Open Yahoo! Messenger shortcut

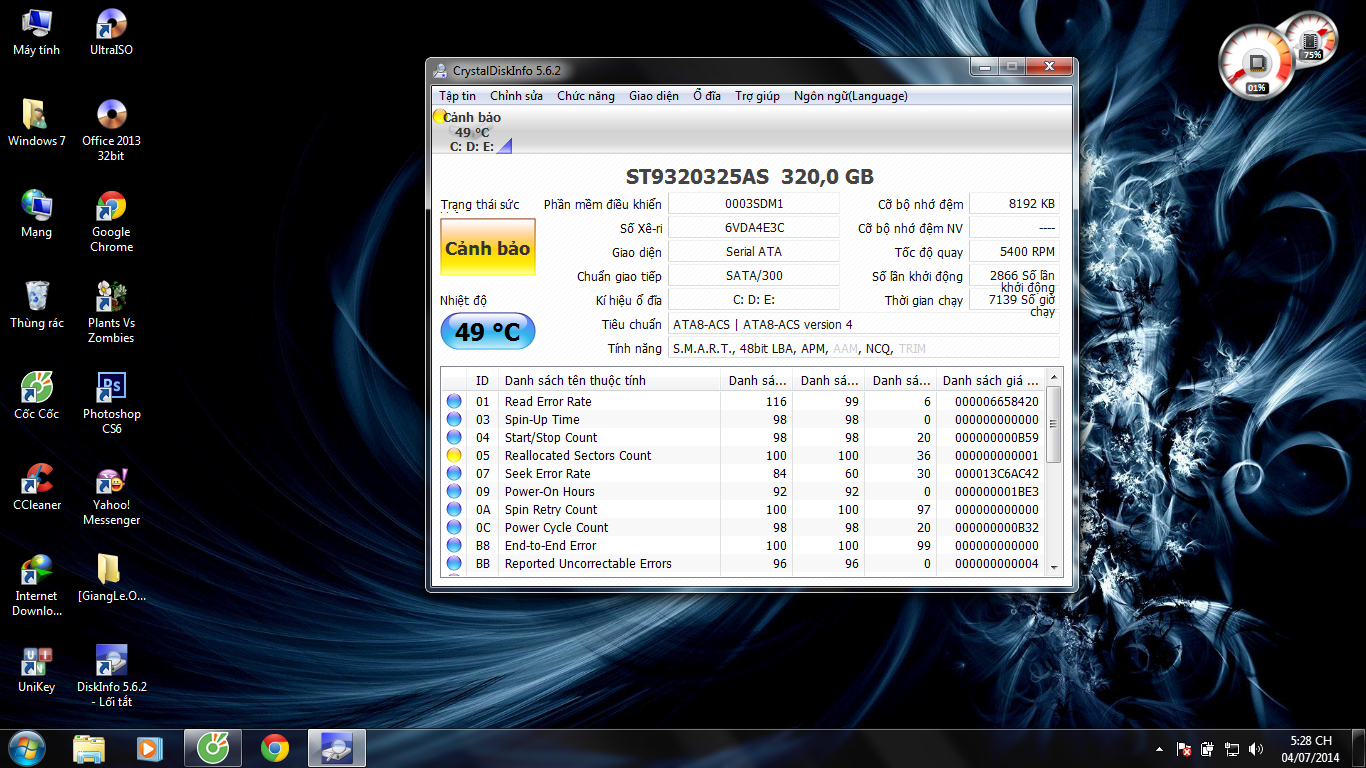click(111, 495)
